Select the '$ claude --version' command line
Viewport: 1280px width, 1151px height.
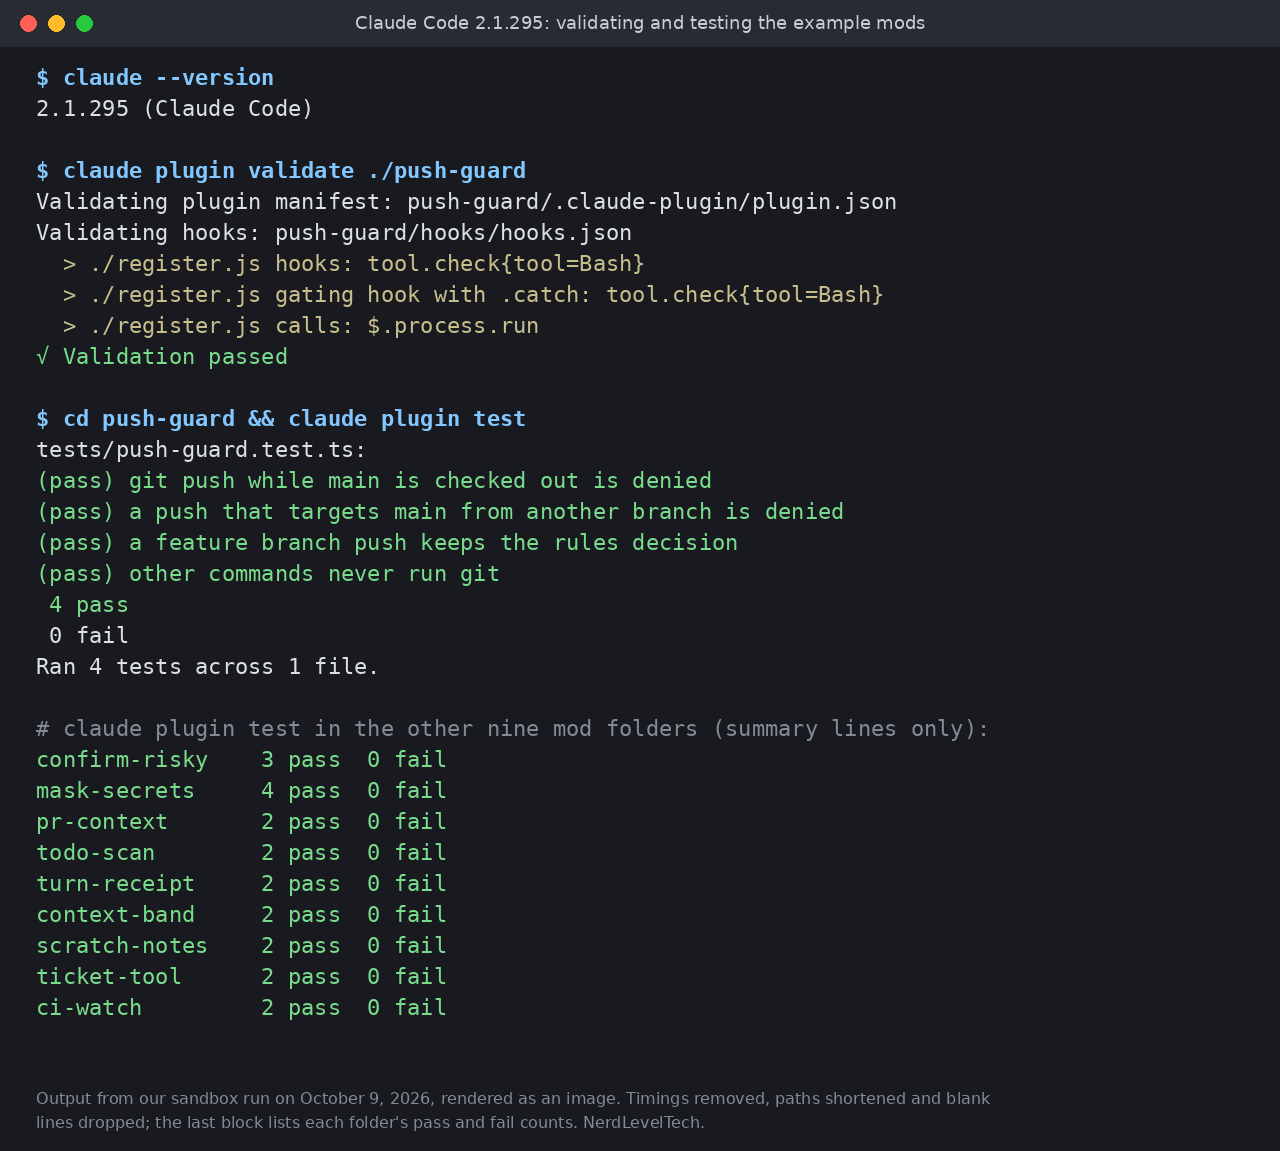pos(155,78)
